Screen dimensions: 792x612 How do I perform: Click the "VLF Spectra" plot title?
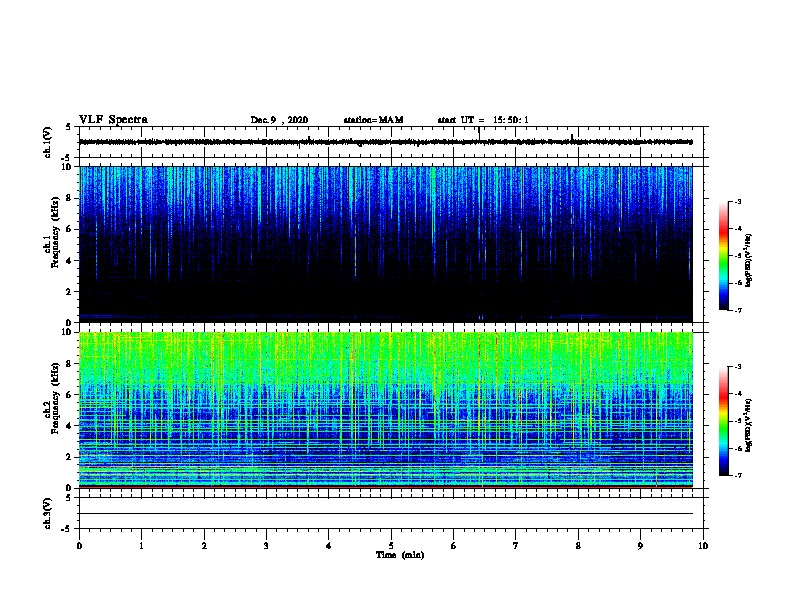113,120
